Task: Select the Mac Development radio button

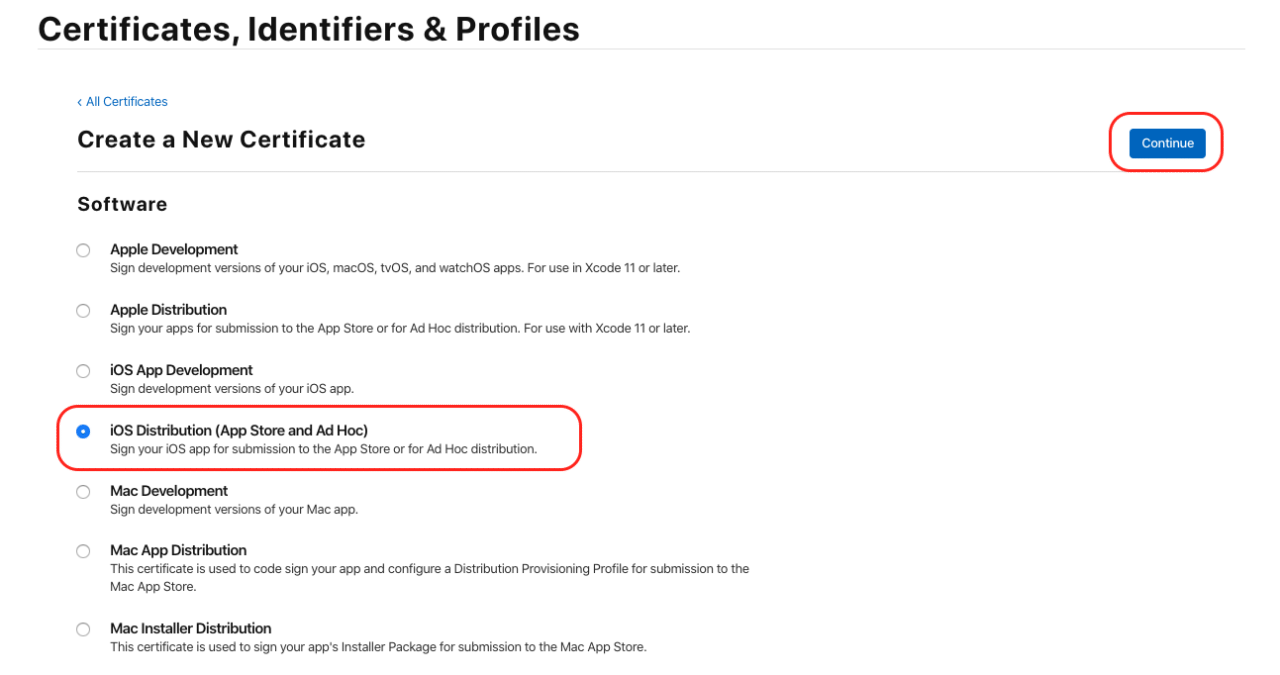Action: [83, 491]
